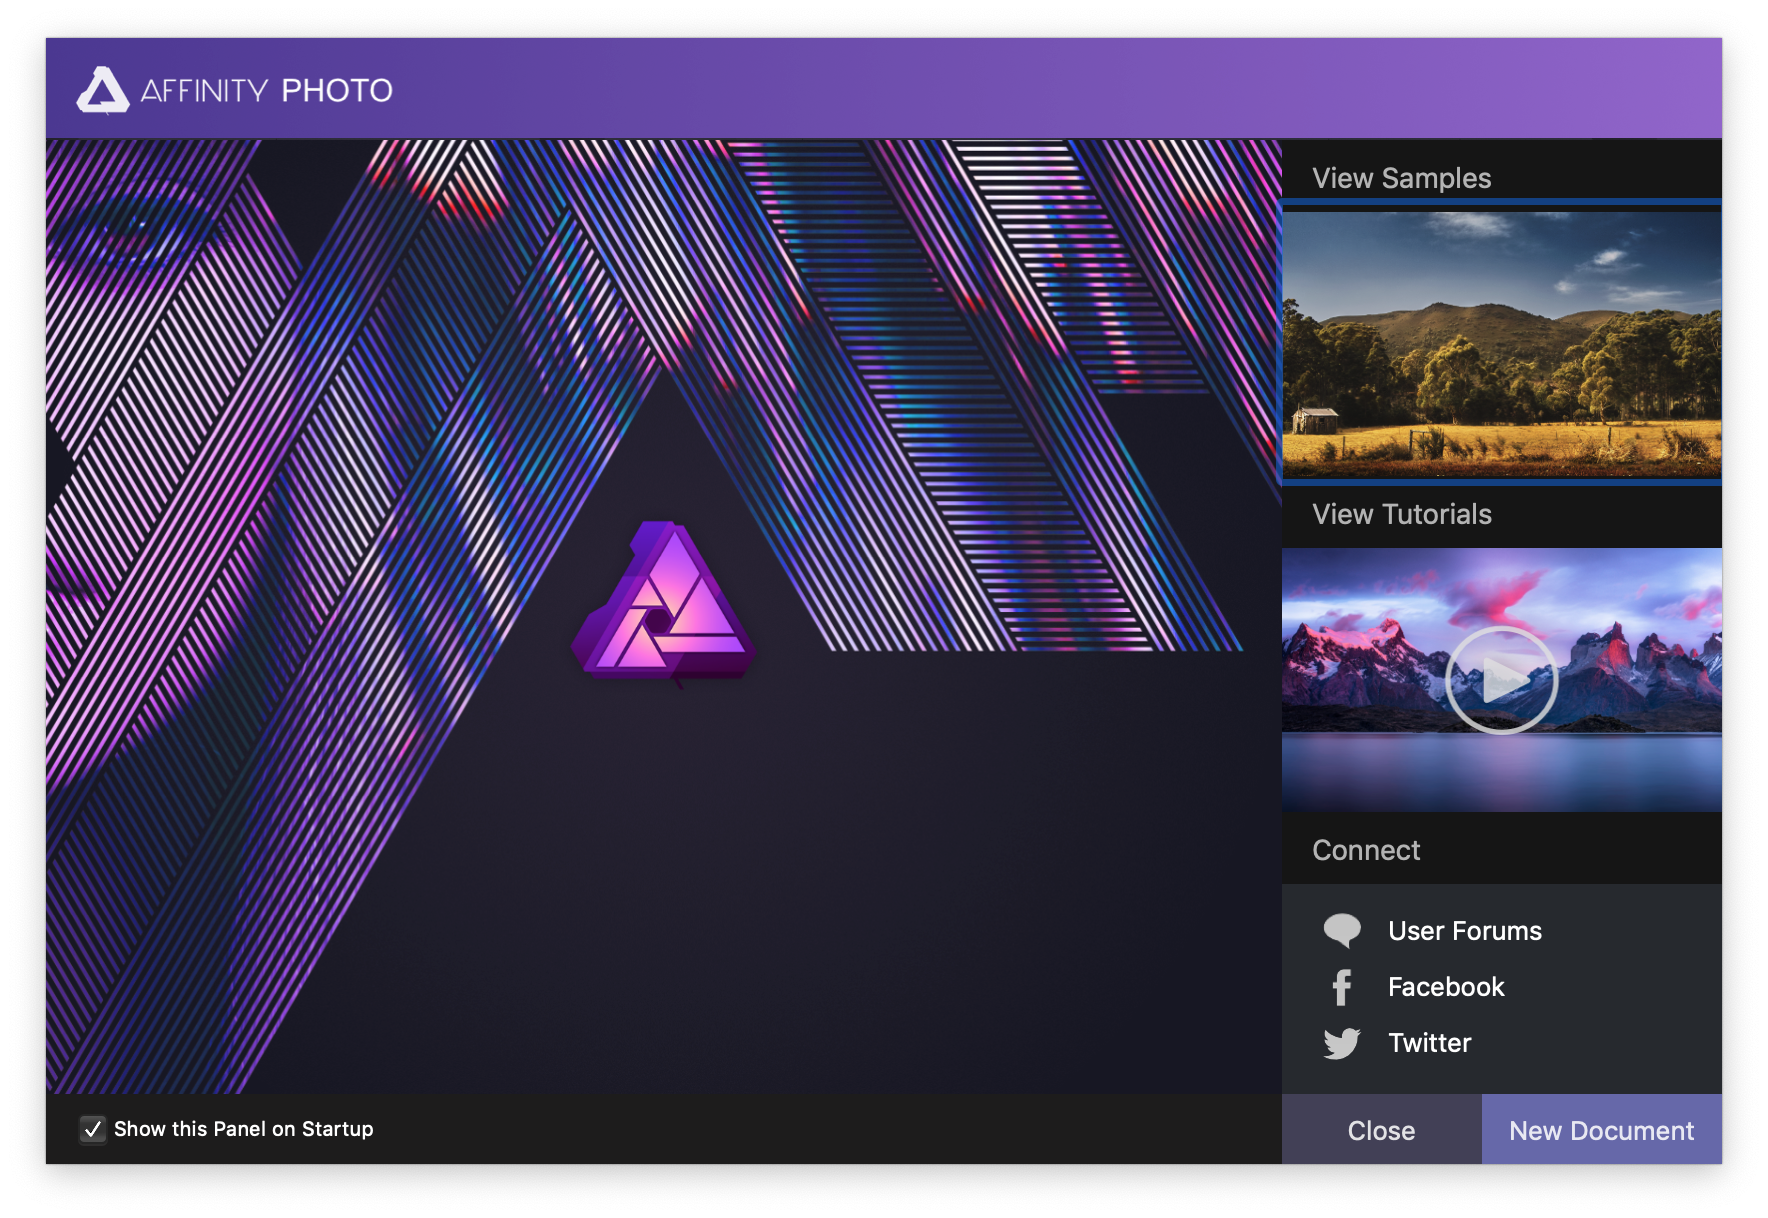Visit the Facebook page link
The width and height of the screenshot is (1768, 1218).
coord(1446,987)
